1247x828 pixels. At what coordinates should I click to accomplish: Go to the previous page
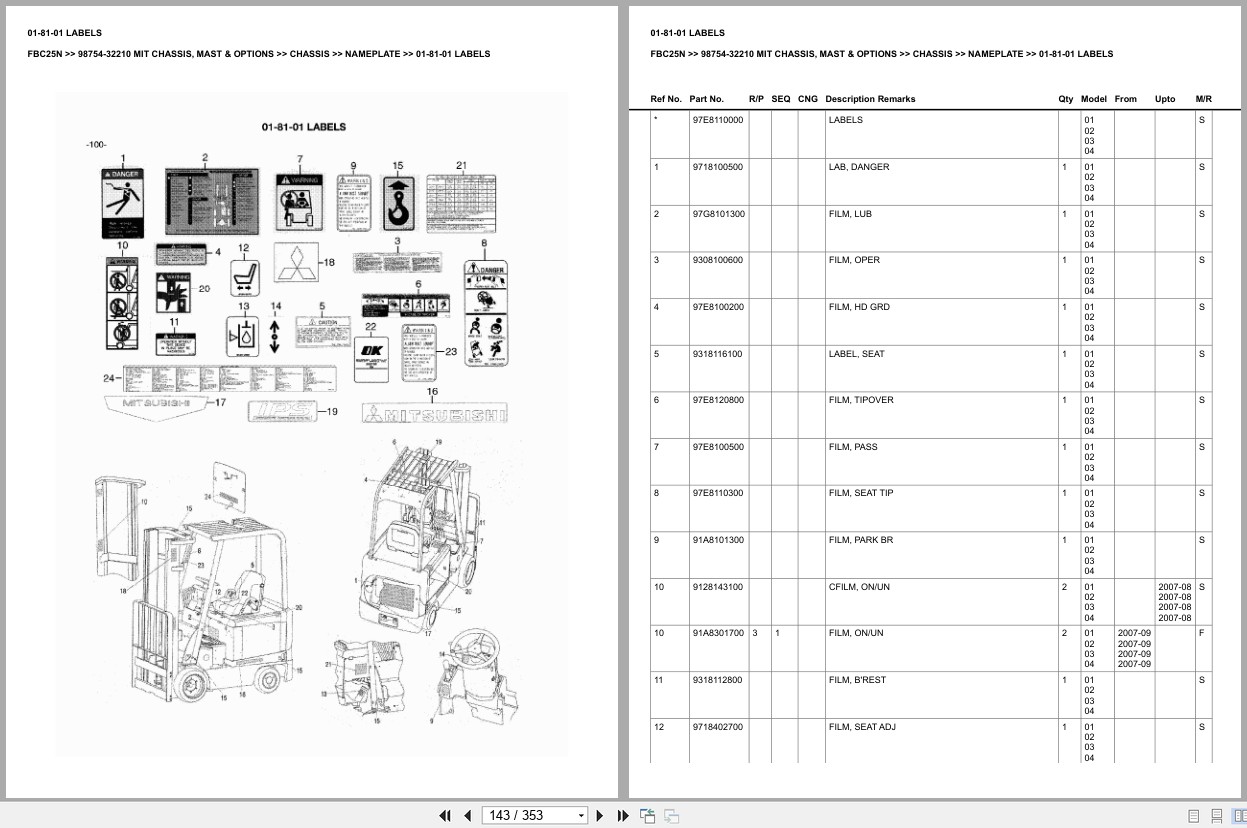pos(467,815)
